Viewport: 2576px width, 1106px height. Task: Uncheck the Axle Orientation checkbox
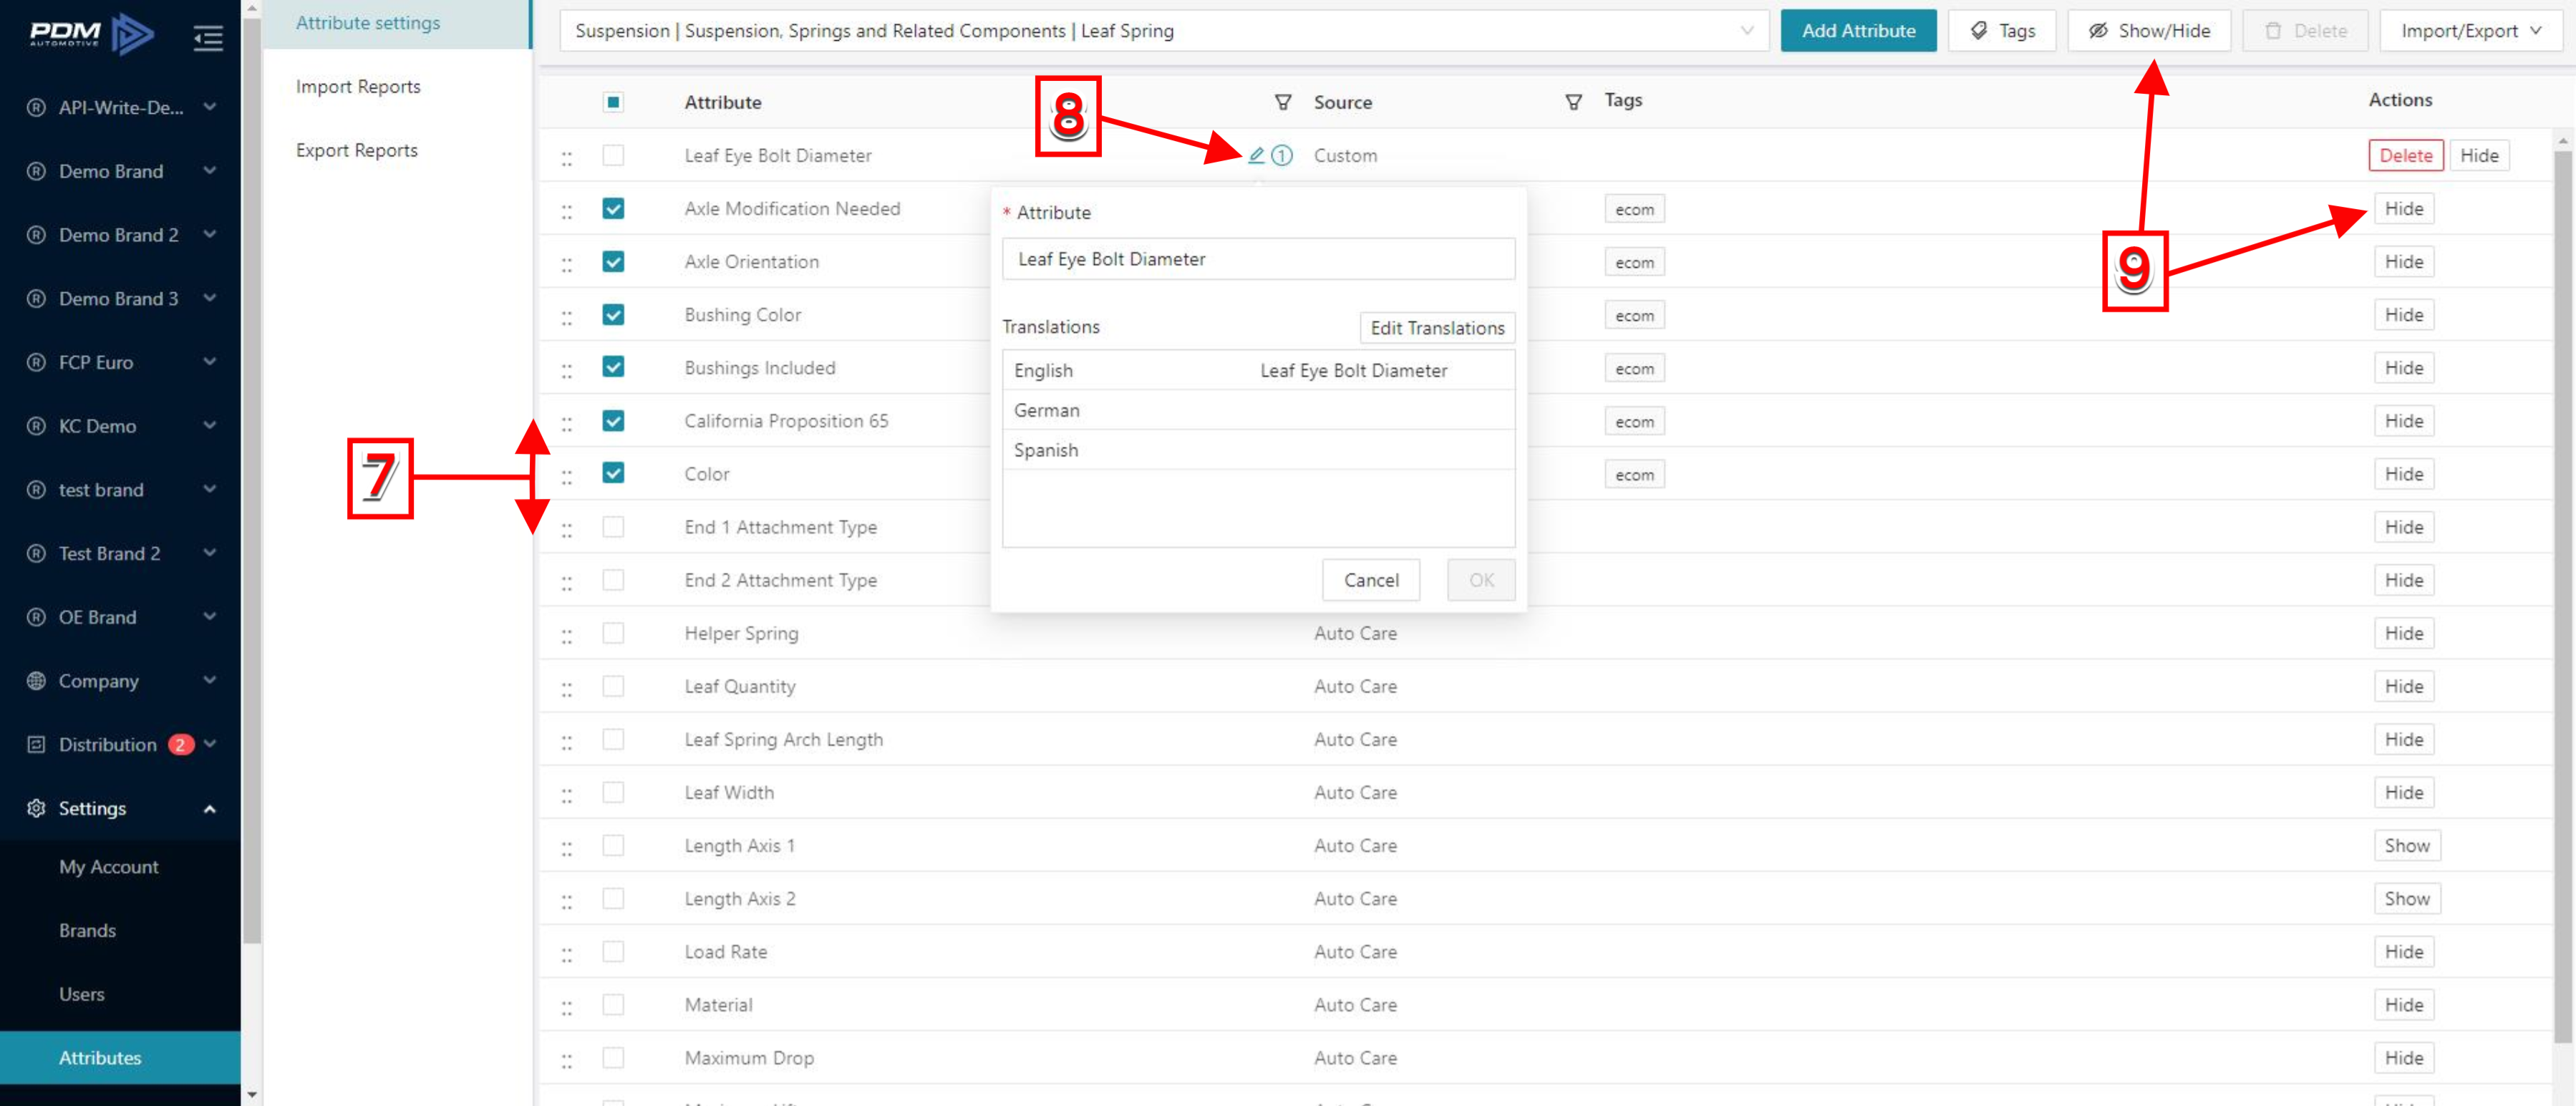pos(613,262)
